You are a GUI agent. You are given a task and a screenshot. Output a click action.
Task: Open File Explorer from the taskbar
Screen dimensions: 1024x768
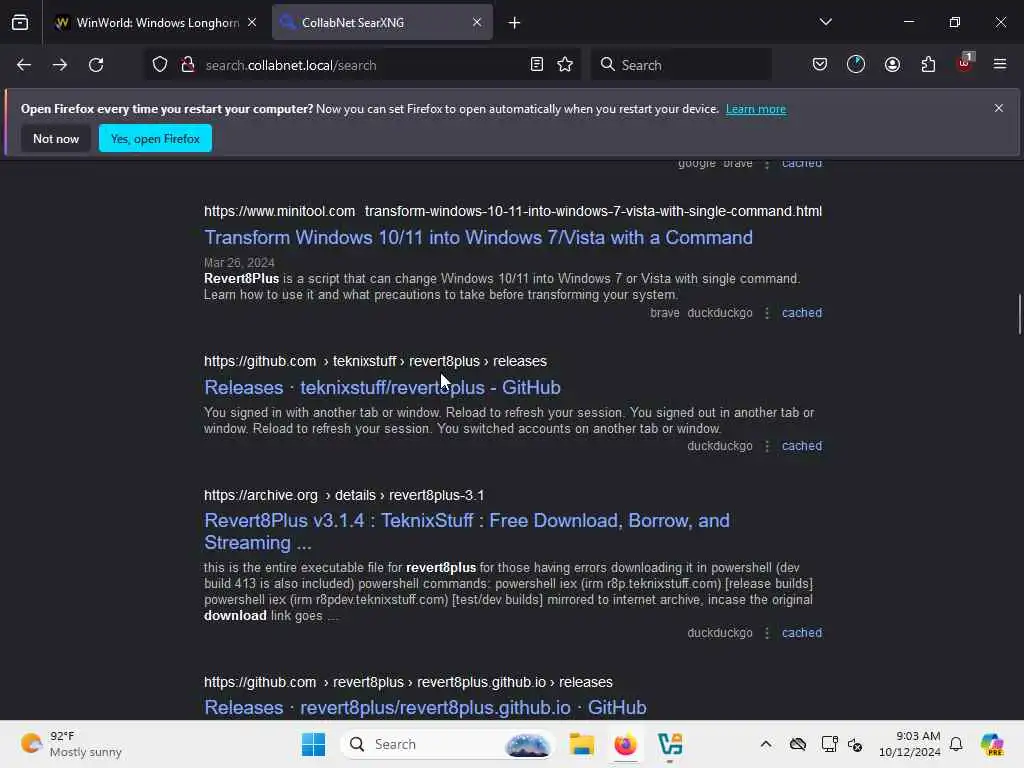(581, 744)
